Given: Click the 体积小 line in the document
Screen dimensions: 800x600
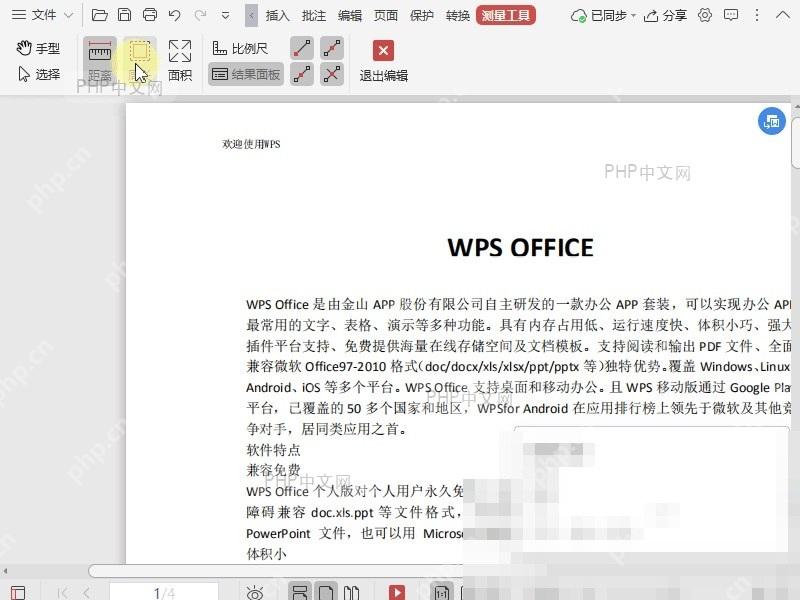Looking at the screenshot, I should [266, 554].
